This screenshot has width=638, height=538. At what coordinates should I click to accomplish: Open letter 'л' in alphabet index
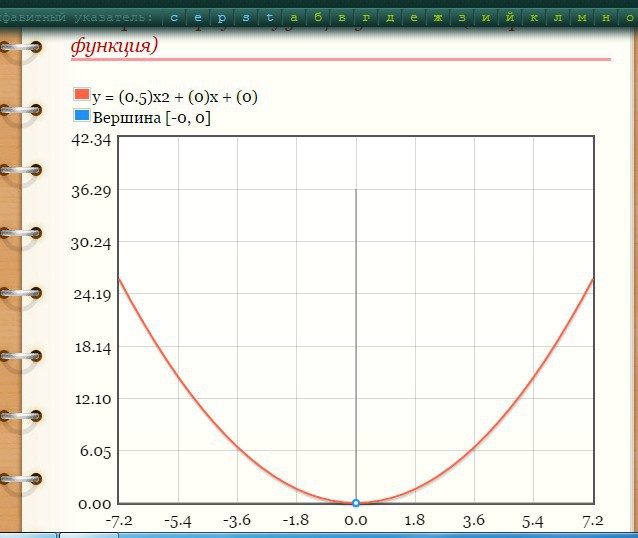(558, 18)
